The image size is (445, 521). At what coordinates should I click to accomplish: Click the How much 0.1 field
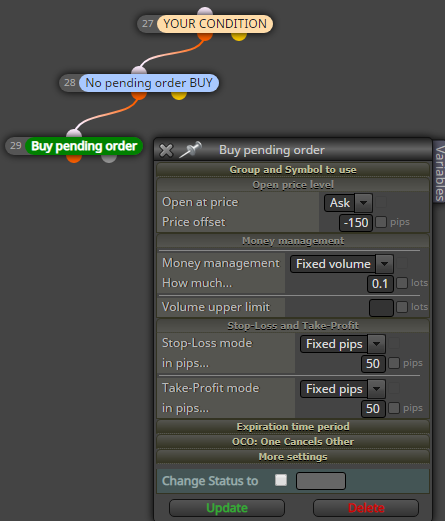380,284
